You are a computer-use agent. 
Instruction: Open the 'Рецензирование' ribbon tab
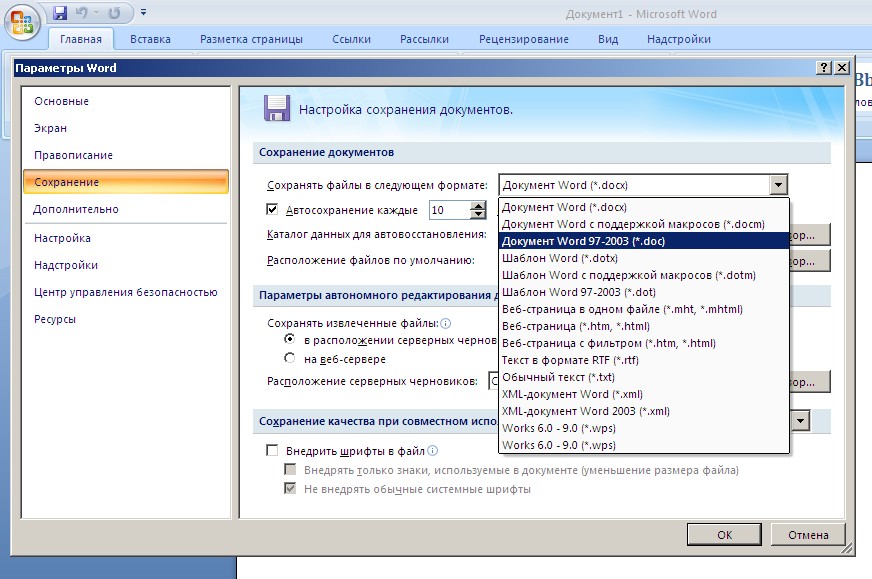click(x=524, y=39)
